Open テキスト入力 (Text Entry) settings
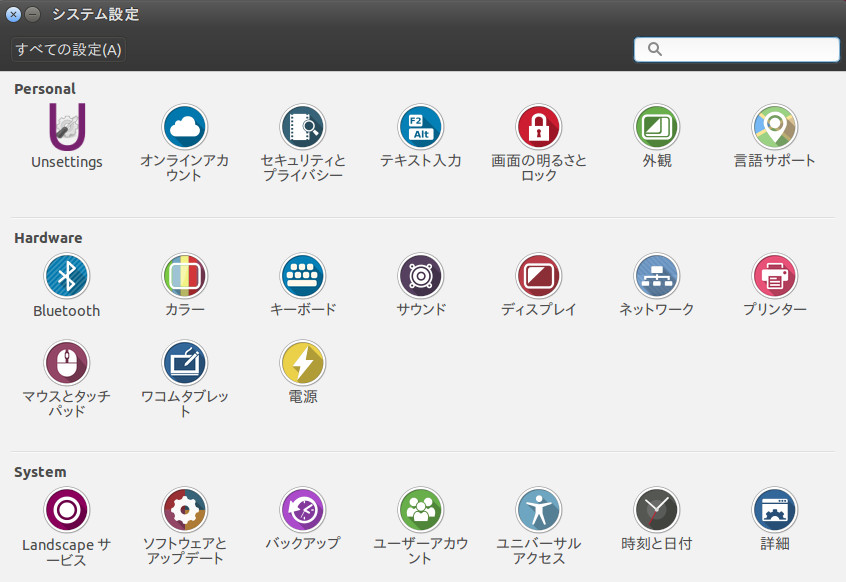 (x=420, y=127)
